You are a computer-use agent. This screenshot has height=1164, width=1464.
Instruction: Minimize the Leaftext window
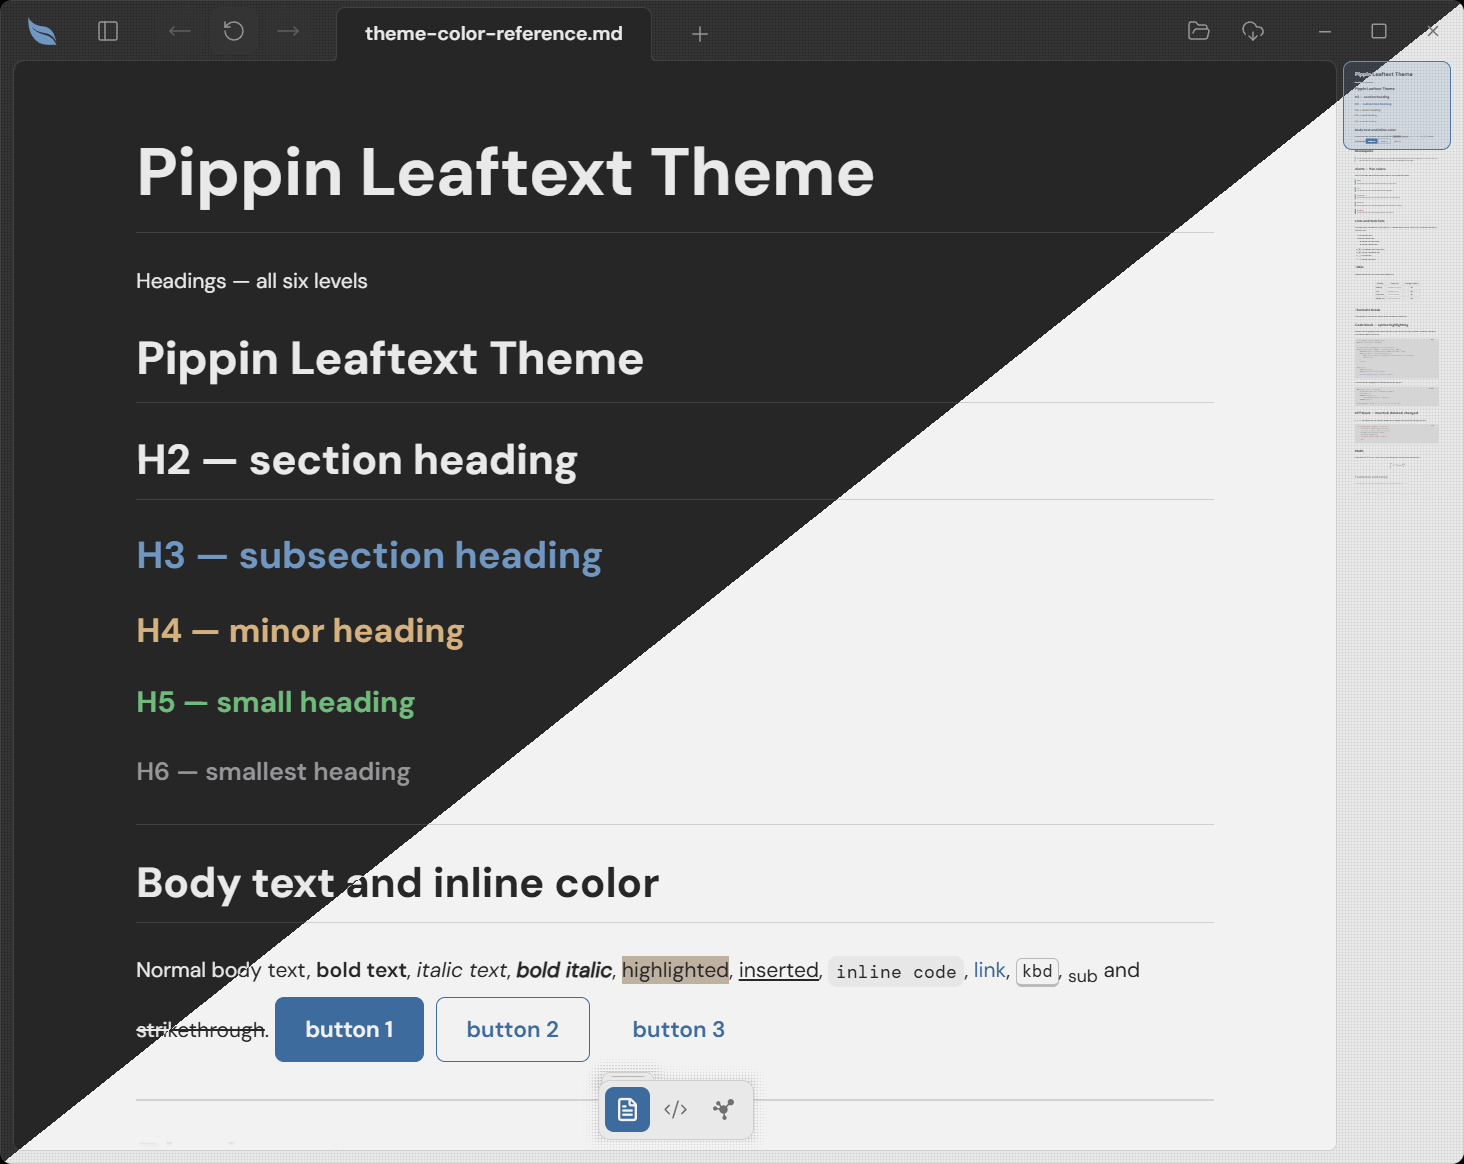[x=1325, y=32]
